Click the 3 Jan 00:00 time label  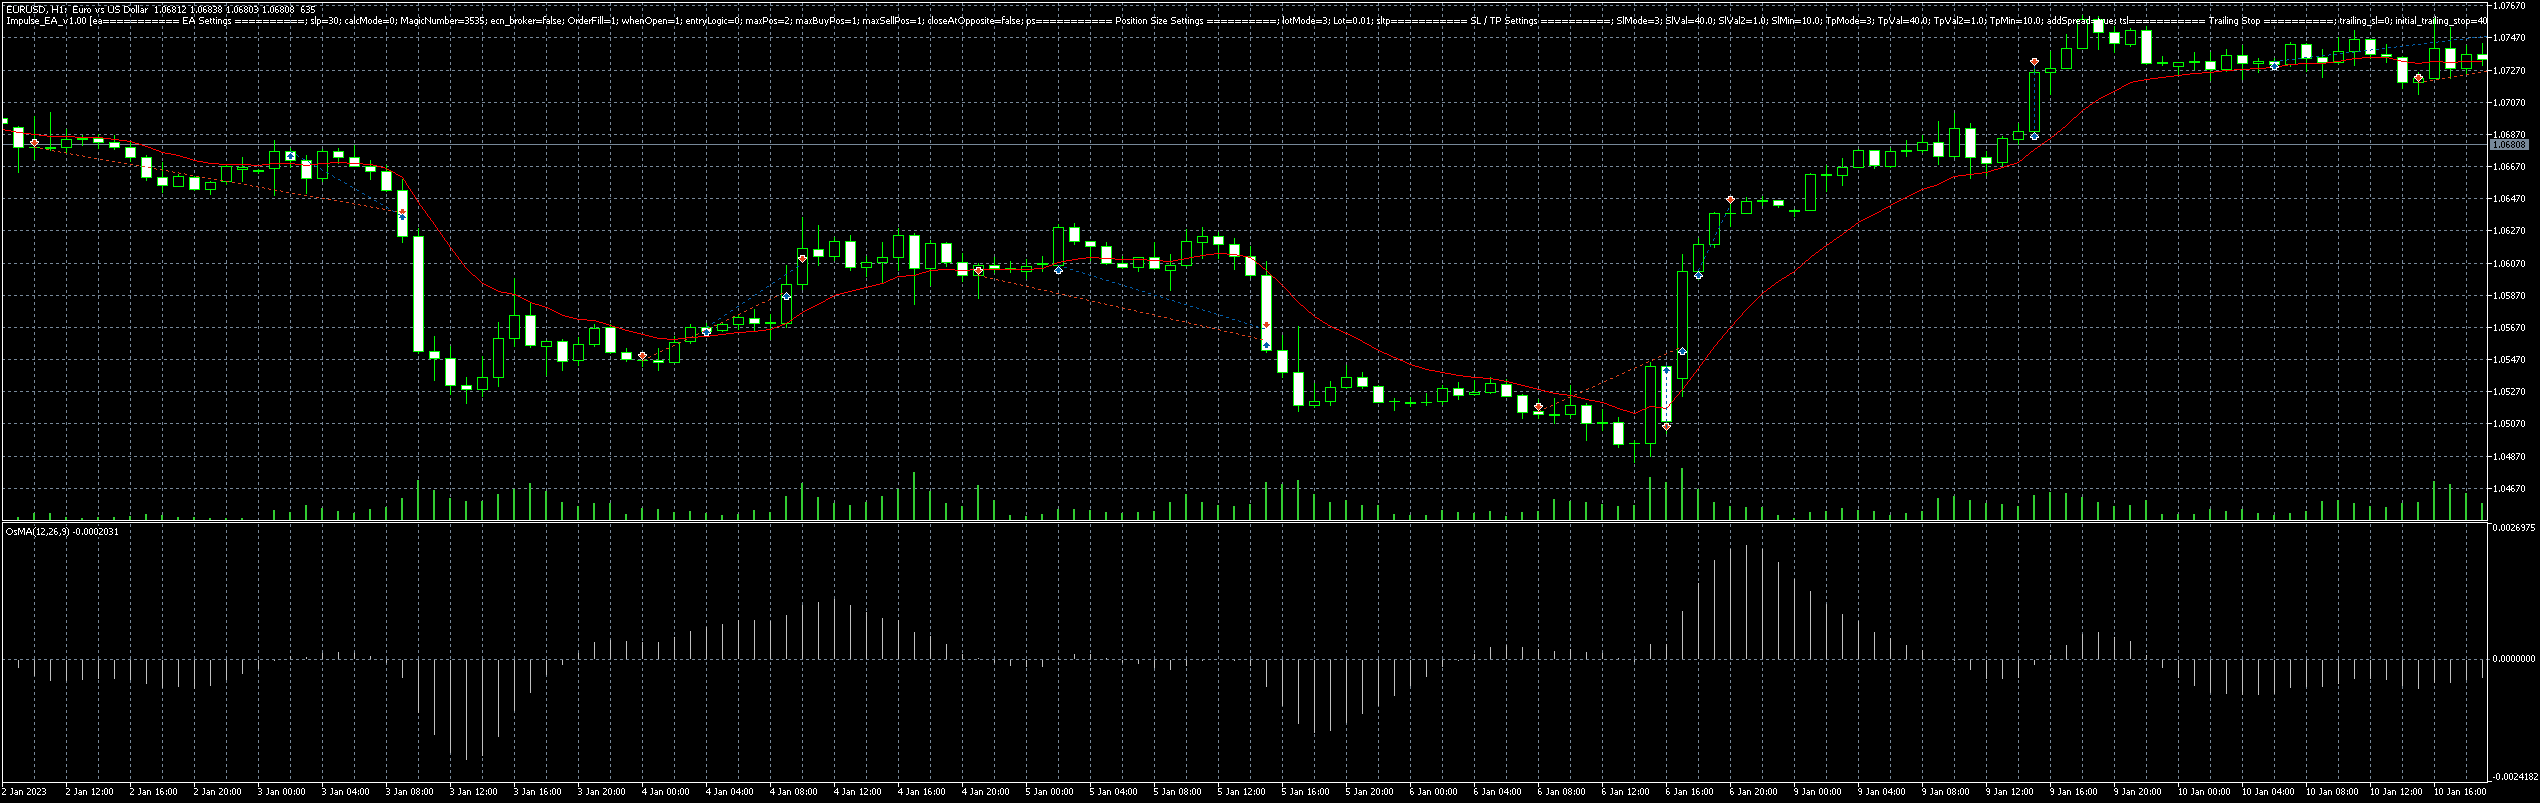coord(281,792)
